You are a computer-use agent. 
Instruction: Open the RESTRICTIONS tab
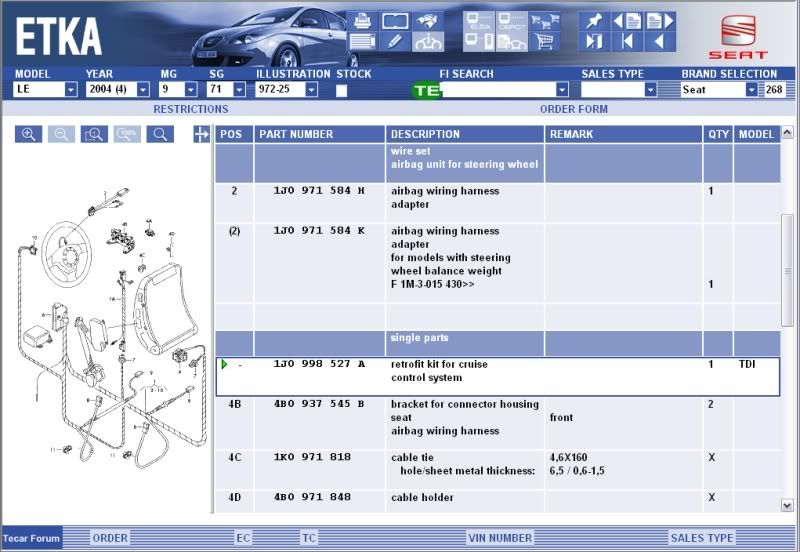[191, 109]
